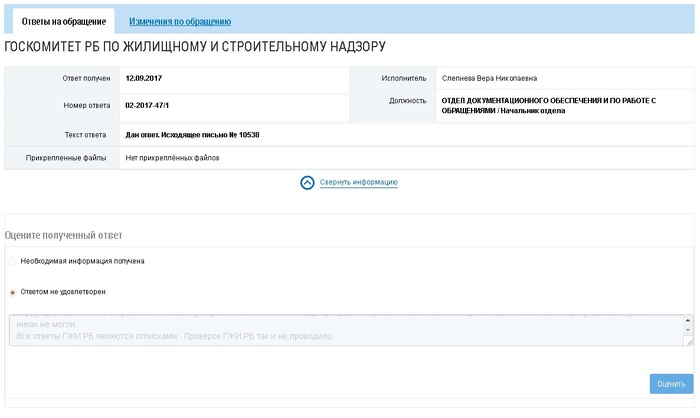Click the comment box scrollbar down arrow

(x=687, y=339)
